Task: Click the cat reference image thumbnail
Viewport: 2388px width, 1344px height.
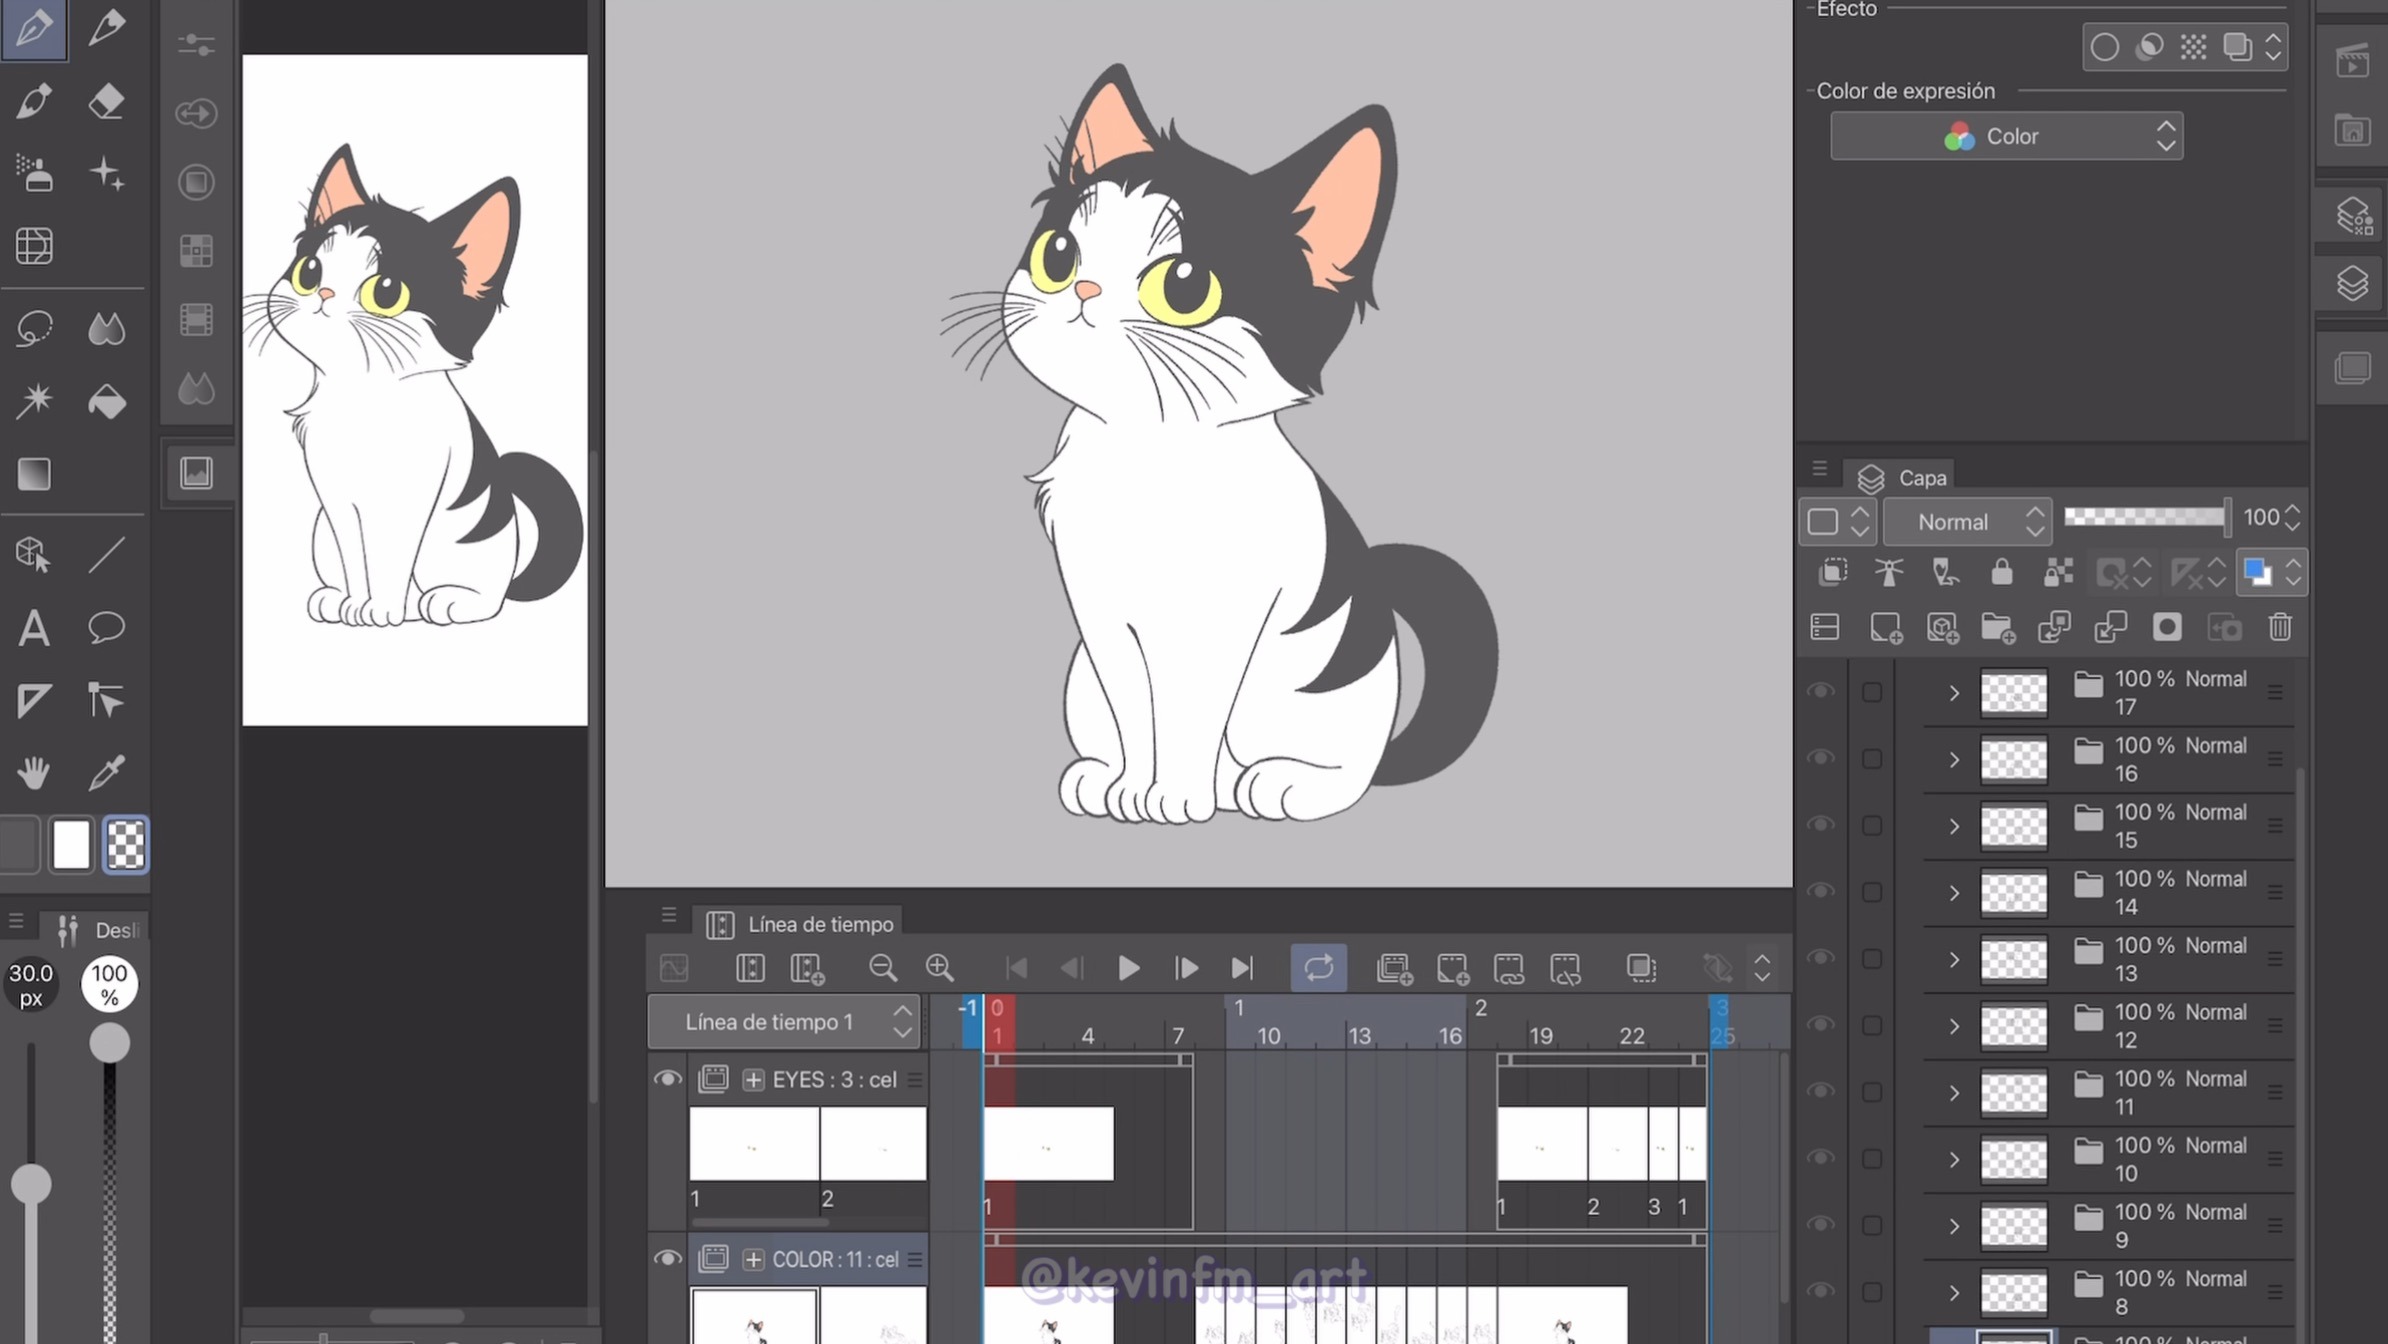Action: click(415, 390)
